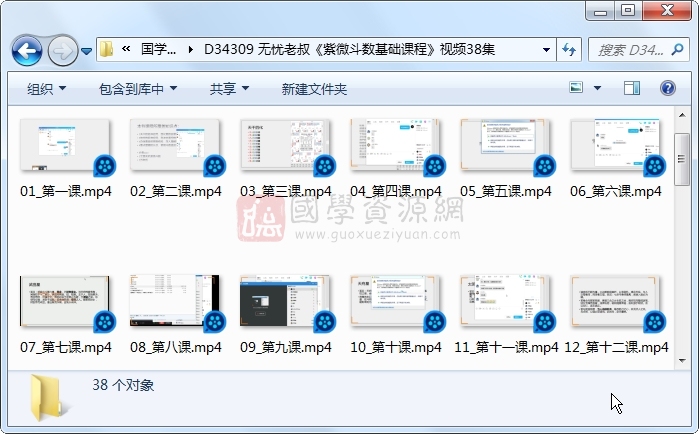Open recent locations dropdown beside Forward
The height and width of the screenshot is (434, 699).
point(86,51)
